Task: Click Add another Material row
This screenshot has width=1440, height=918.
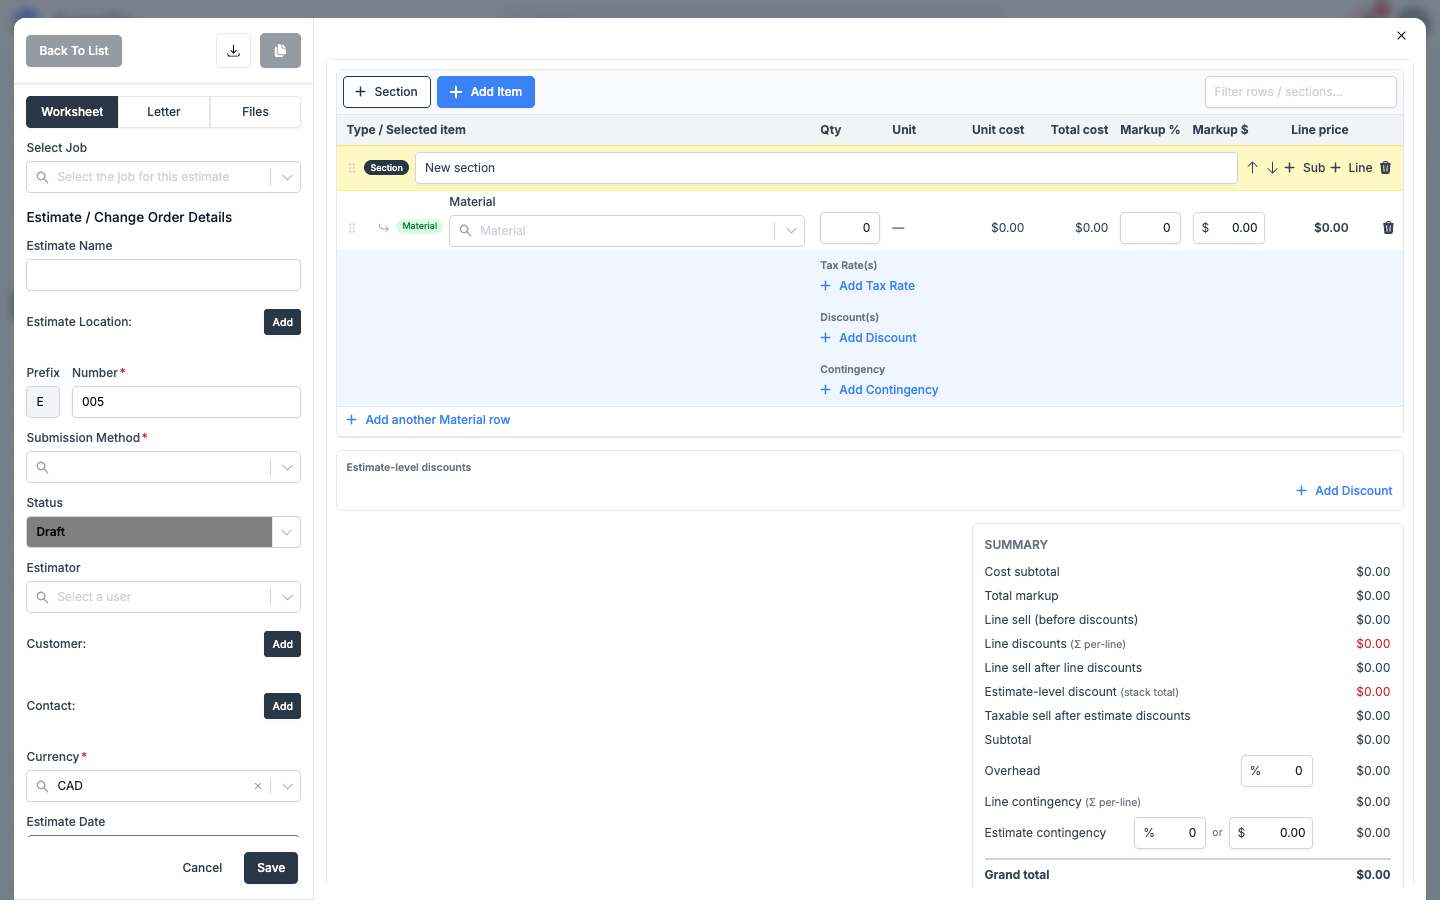Action: (x=428, y=420)
